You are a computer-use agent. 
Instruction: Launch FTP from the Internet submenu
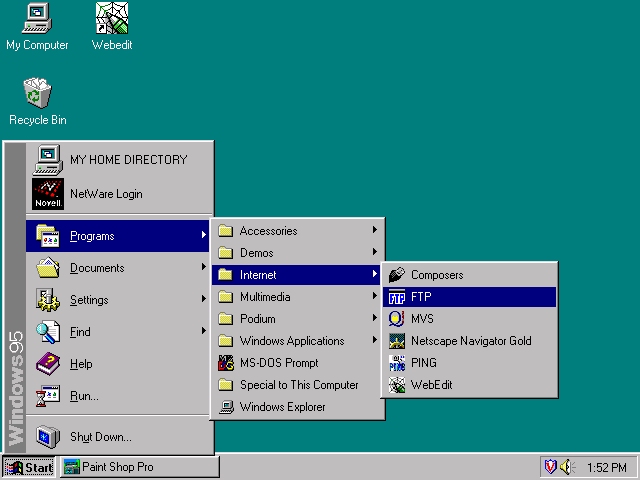(469, 297)
